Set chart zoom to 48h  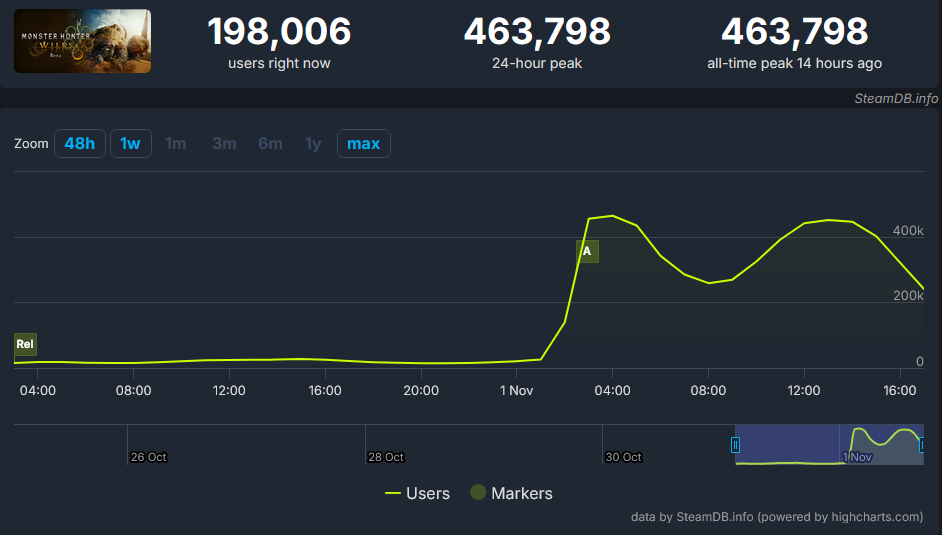[80, 144]
